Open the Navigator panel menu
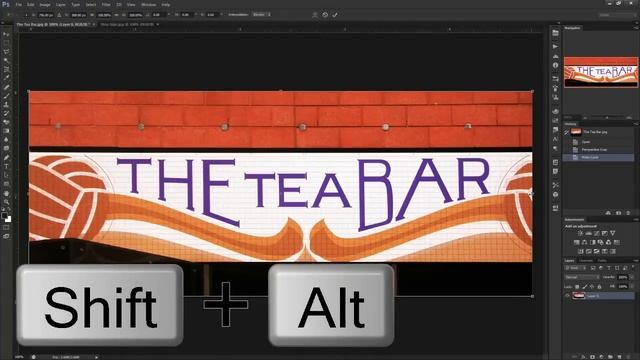Image resolution: width=640 pixels, height=360 pixels. pos(636,28)
